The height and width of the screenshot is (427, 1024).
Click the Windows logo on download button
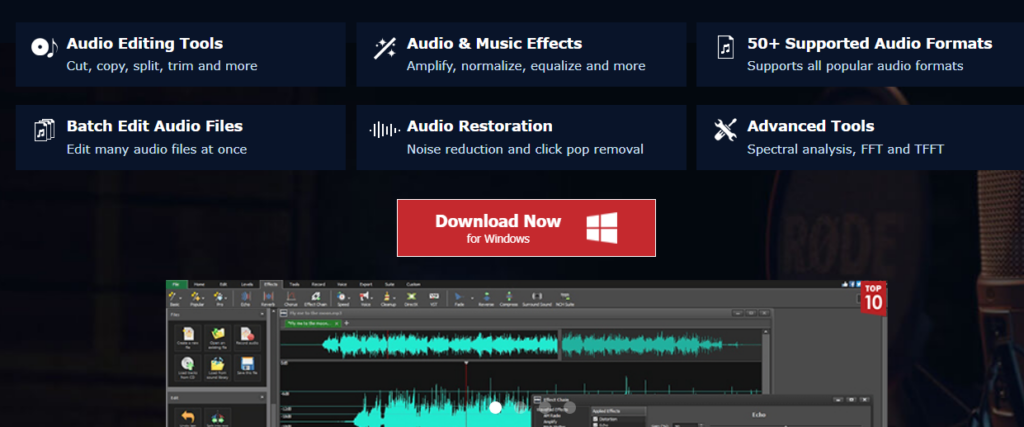[x=601, y=228]
